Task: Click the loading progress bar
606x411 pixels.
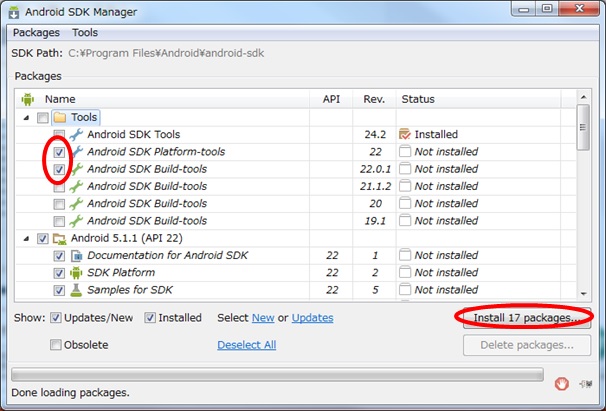Action: (x=277, y=375)
